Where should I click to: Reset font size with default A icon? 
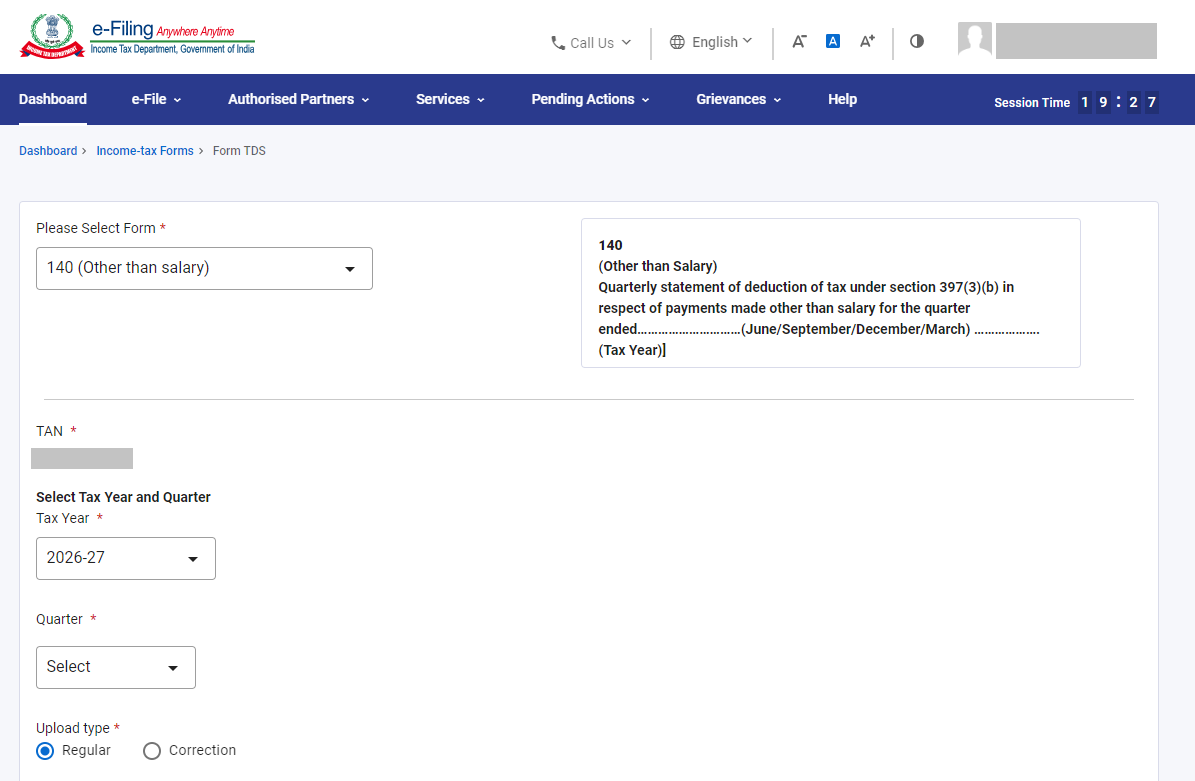(x=833, y=41)
